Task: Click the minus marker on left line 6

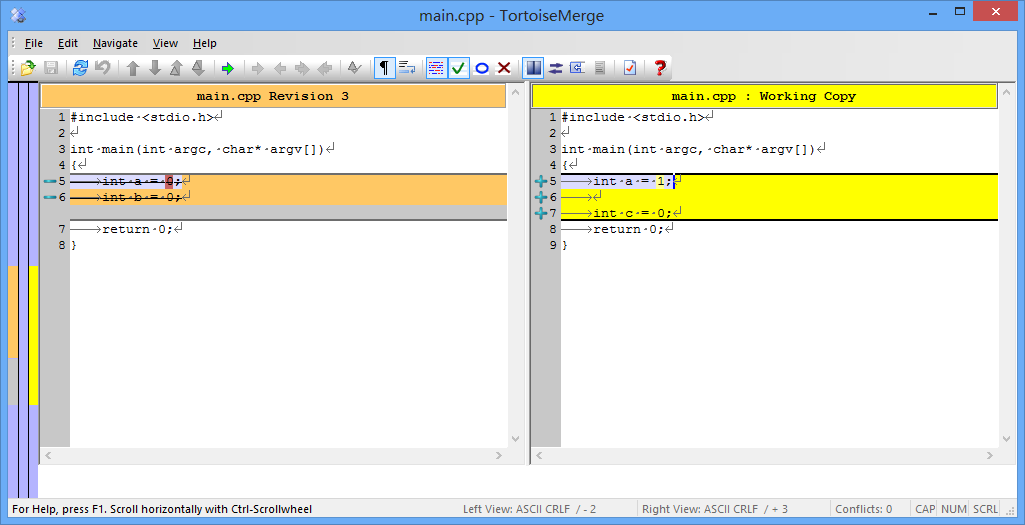Action: click(x=49, y=197)
